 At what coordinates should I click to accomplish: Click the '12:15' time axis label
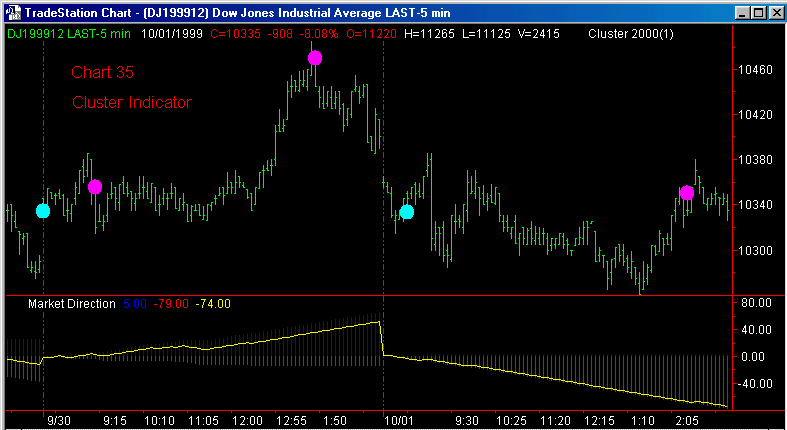coord(599,420)
